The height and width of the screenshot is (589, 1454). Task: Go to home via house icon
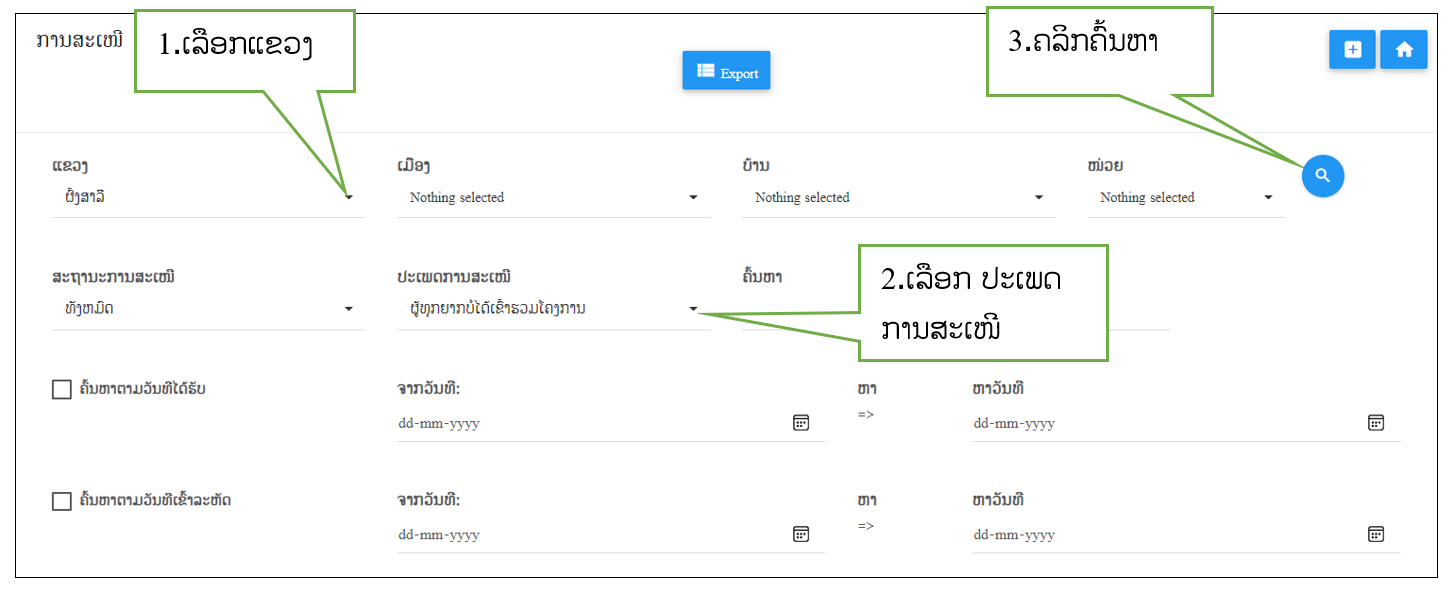coord(1403,50)
